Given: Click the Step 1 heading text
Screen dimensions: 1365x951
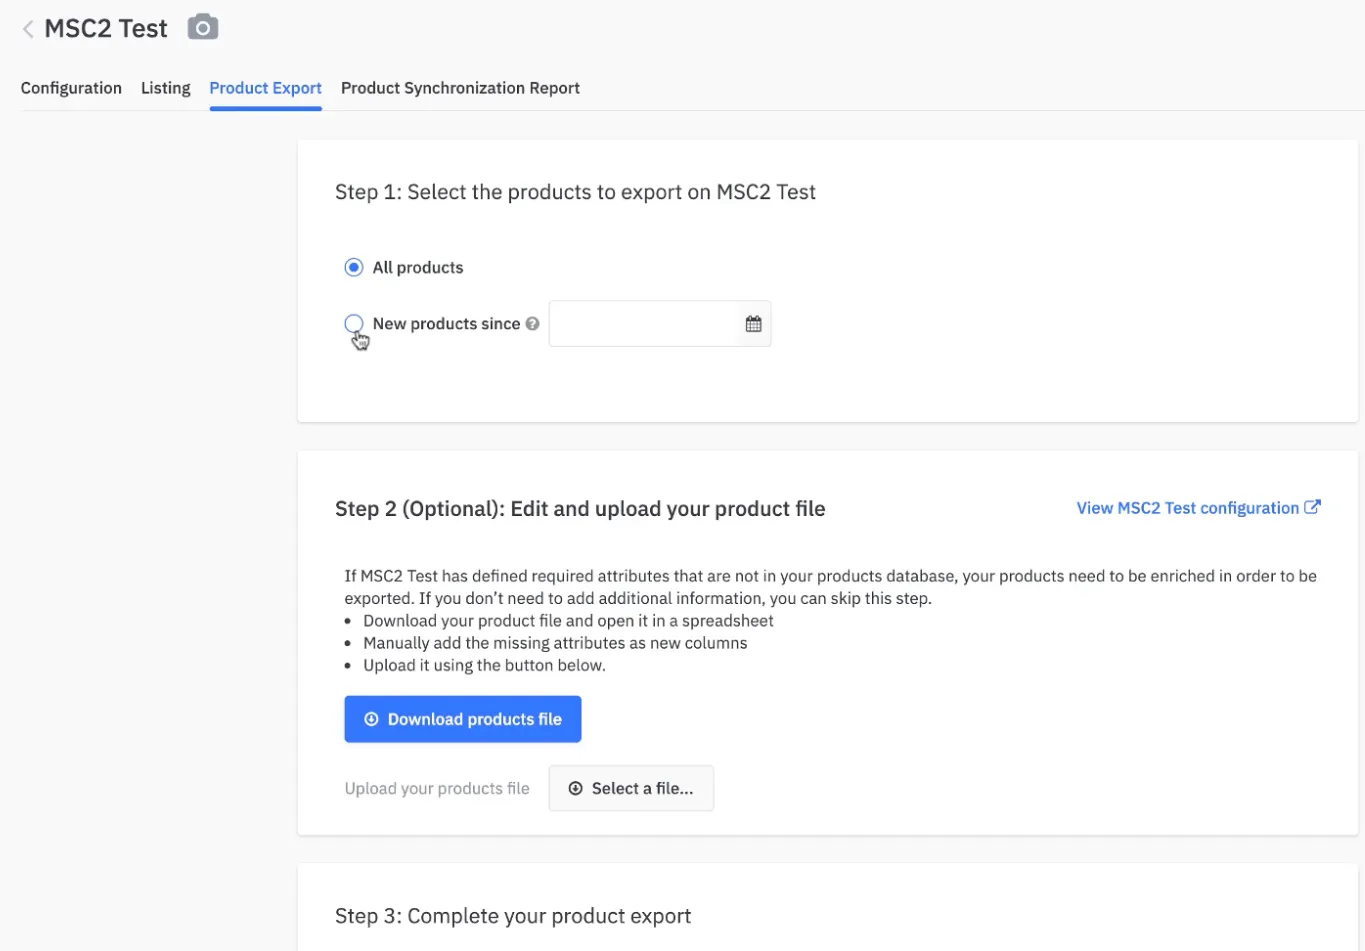Looking at the screenshot, I should coord(575,192).
